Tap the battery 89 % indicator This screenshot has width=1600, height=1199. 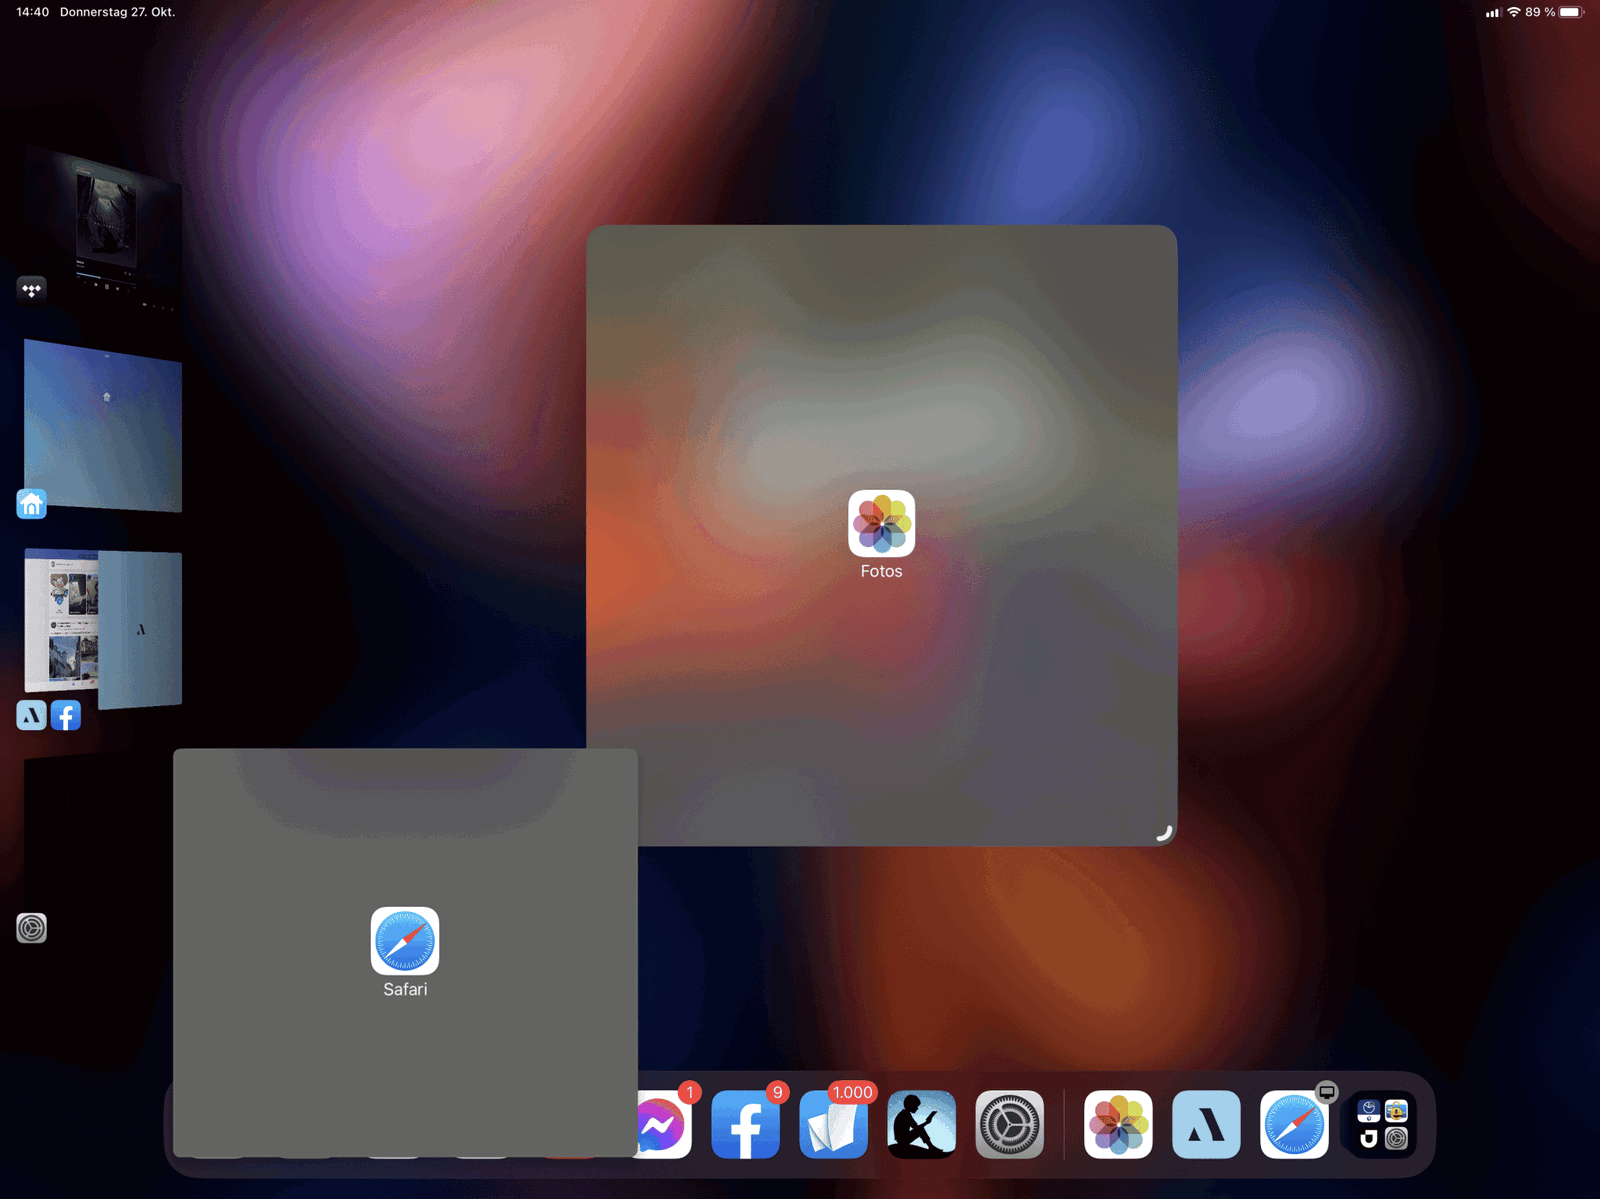pos(1554,12)
